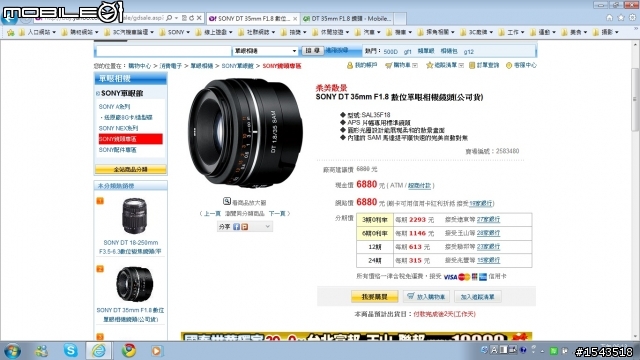Click the g12 hot keyword link
Image resolution: width=640 pixels, height=360 pixels.
pos(469,52)
